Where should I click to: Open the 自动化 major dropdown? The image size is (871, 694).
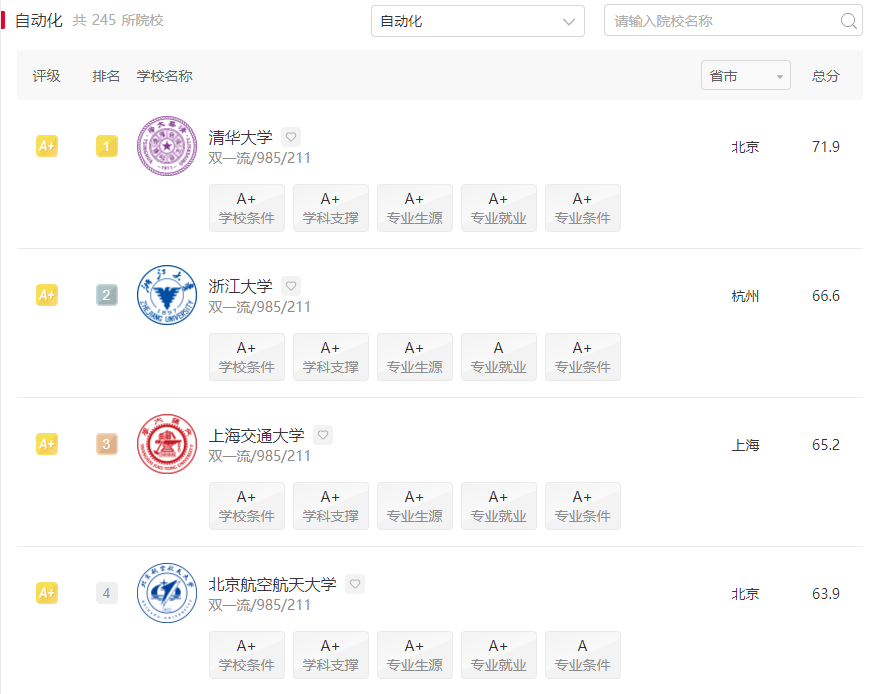[x=477, y=20]
